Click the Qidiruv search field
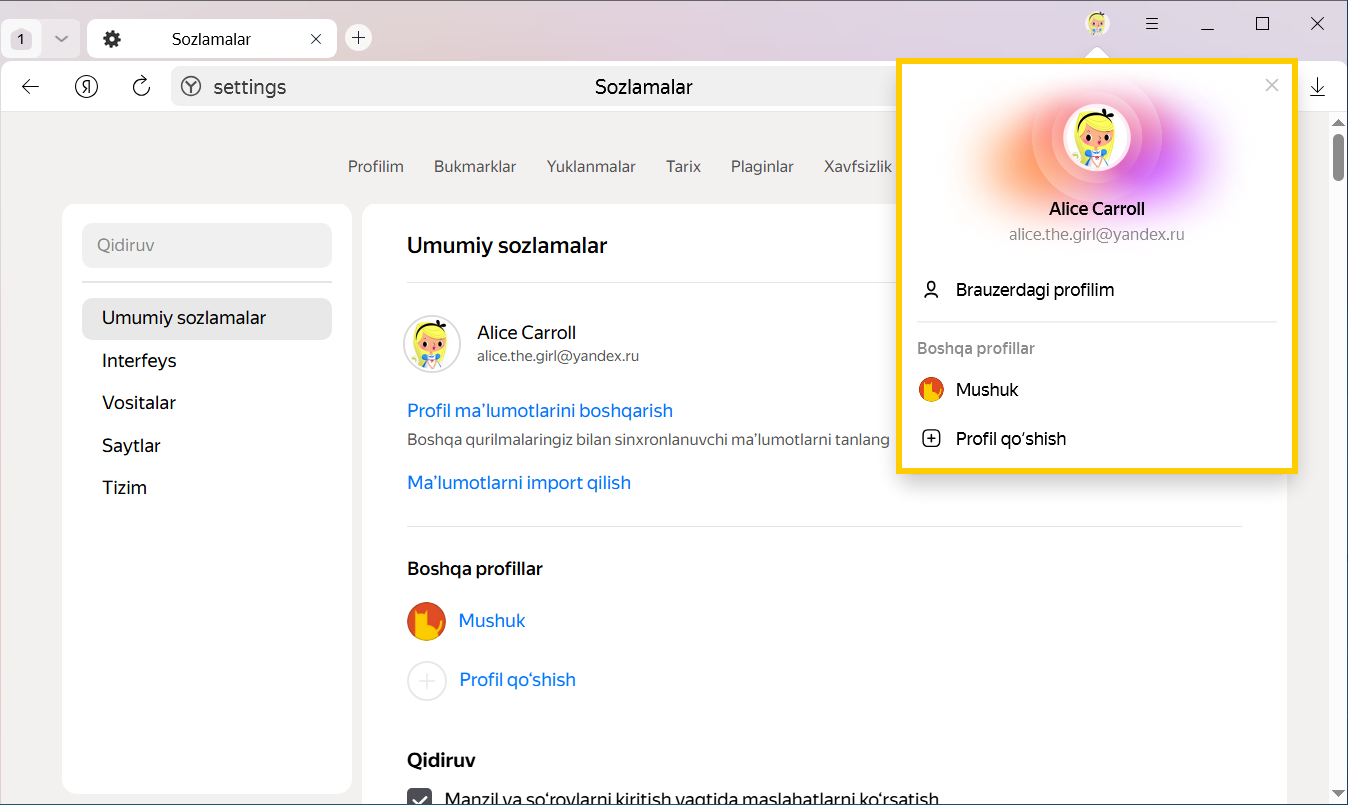 [206, 245]
